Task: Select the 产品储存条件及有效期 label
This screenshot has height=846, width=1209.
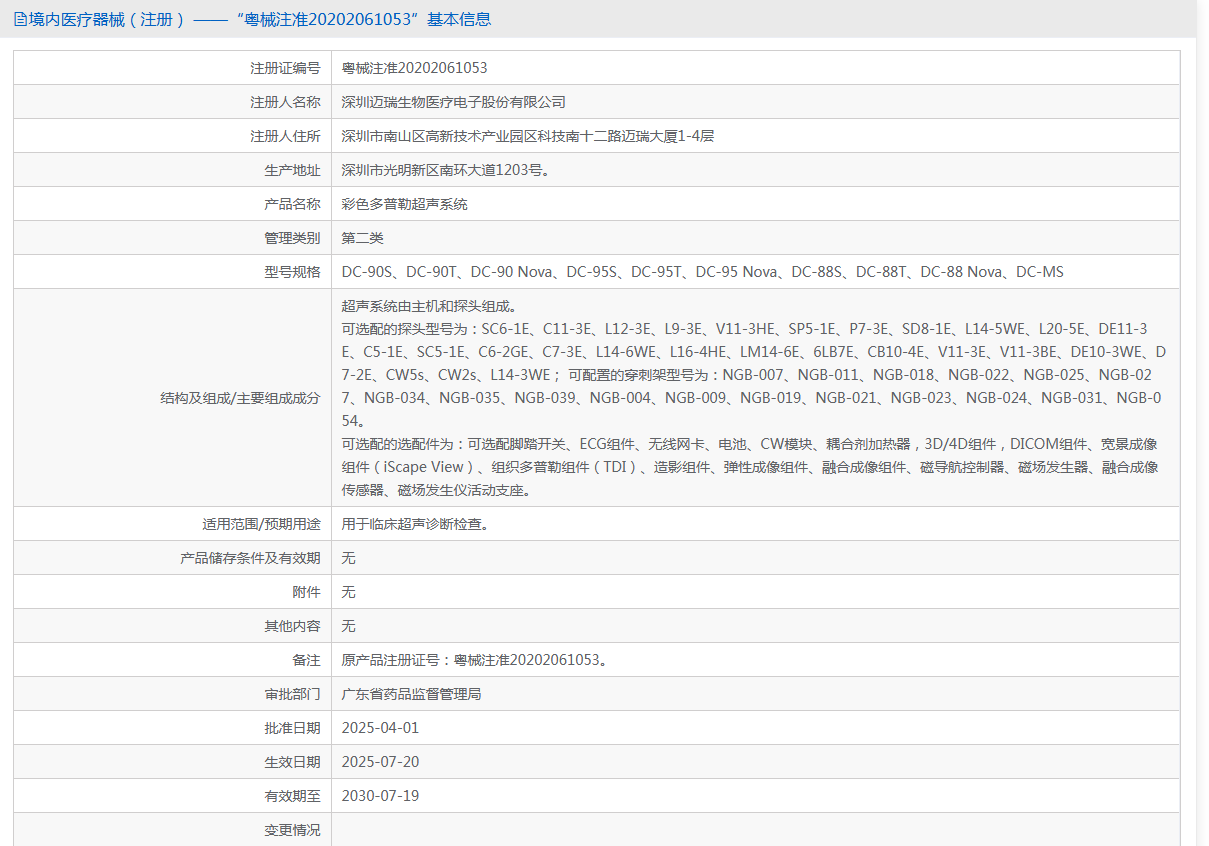Action: click(x=250, y=558)
